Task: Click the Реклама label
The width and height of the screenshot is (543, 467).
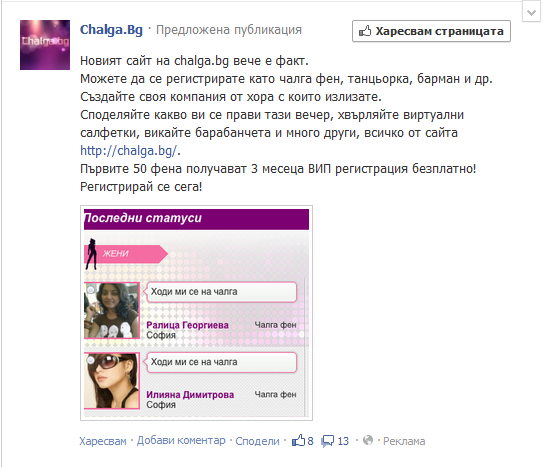Action: [x=404, y=441]
